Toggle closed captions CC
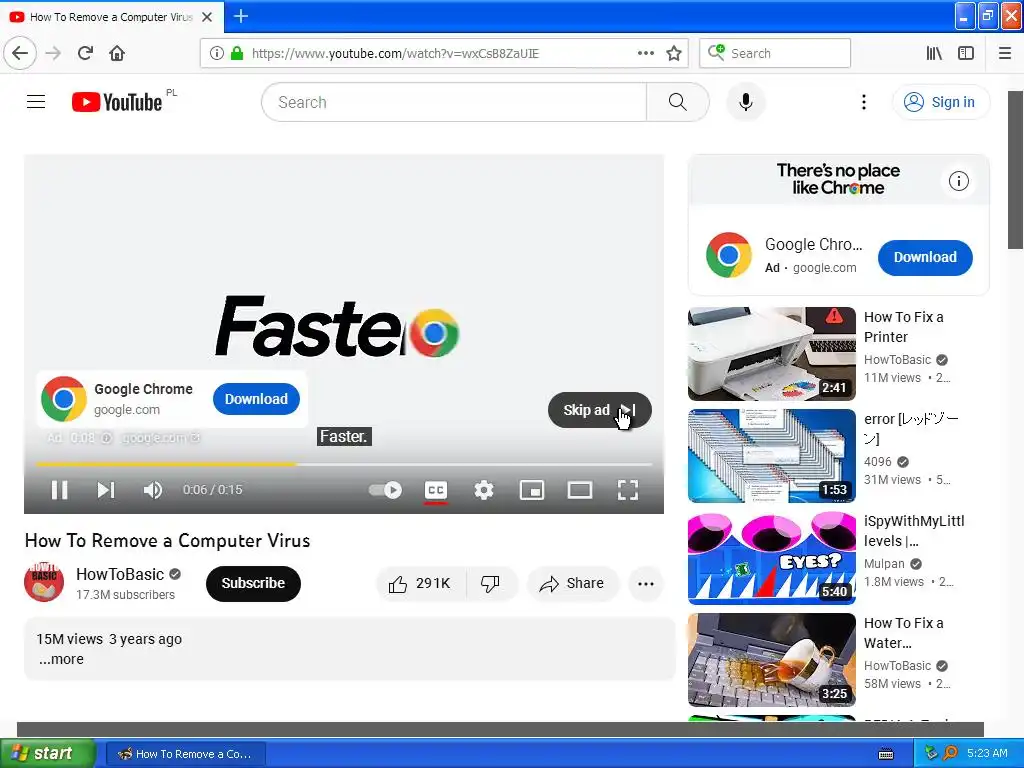The image size is (1024, 768). (436, 490)
